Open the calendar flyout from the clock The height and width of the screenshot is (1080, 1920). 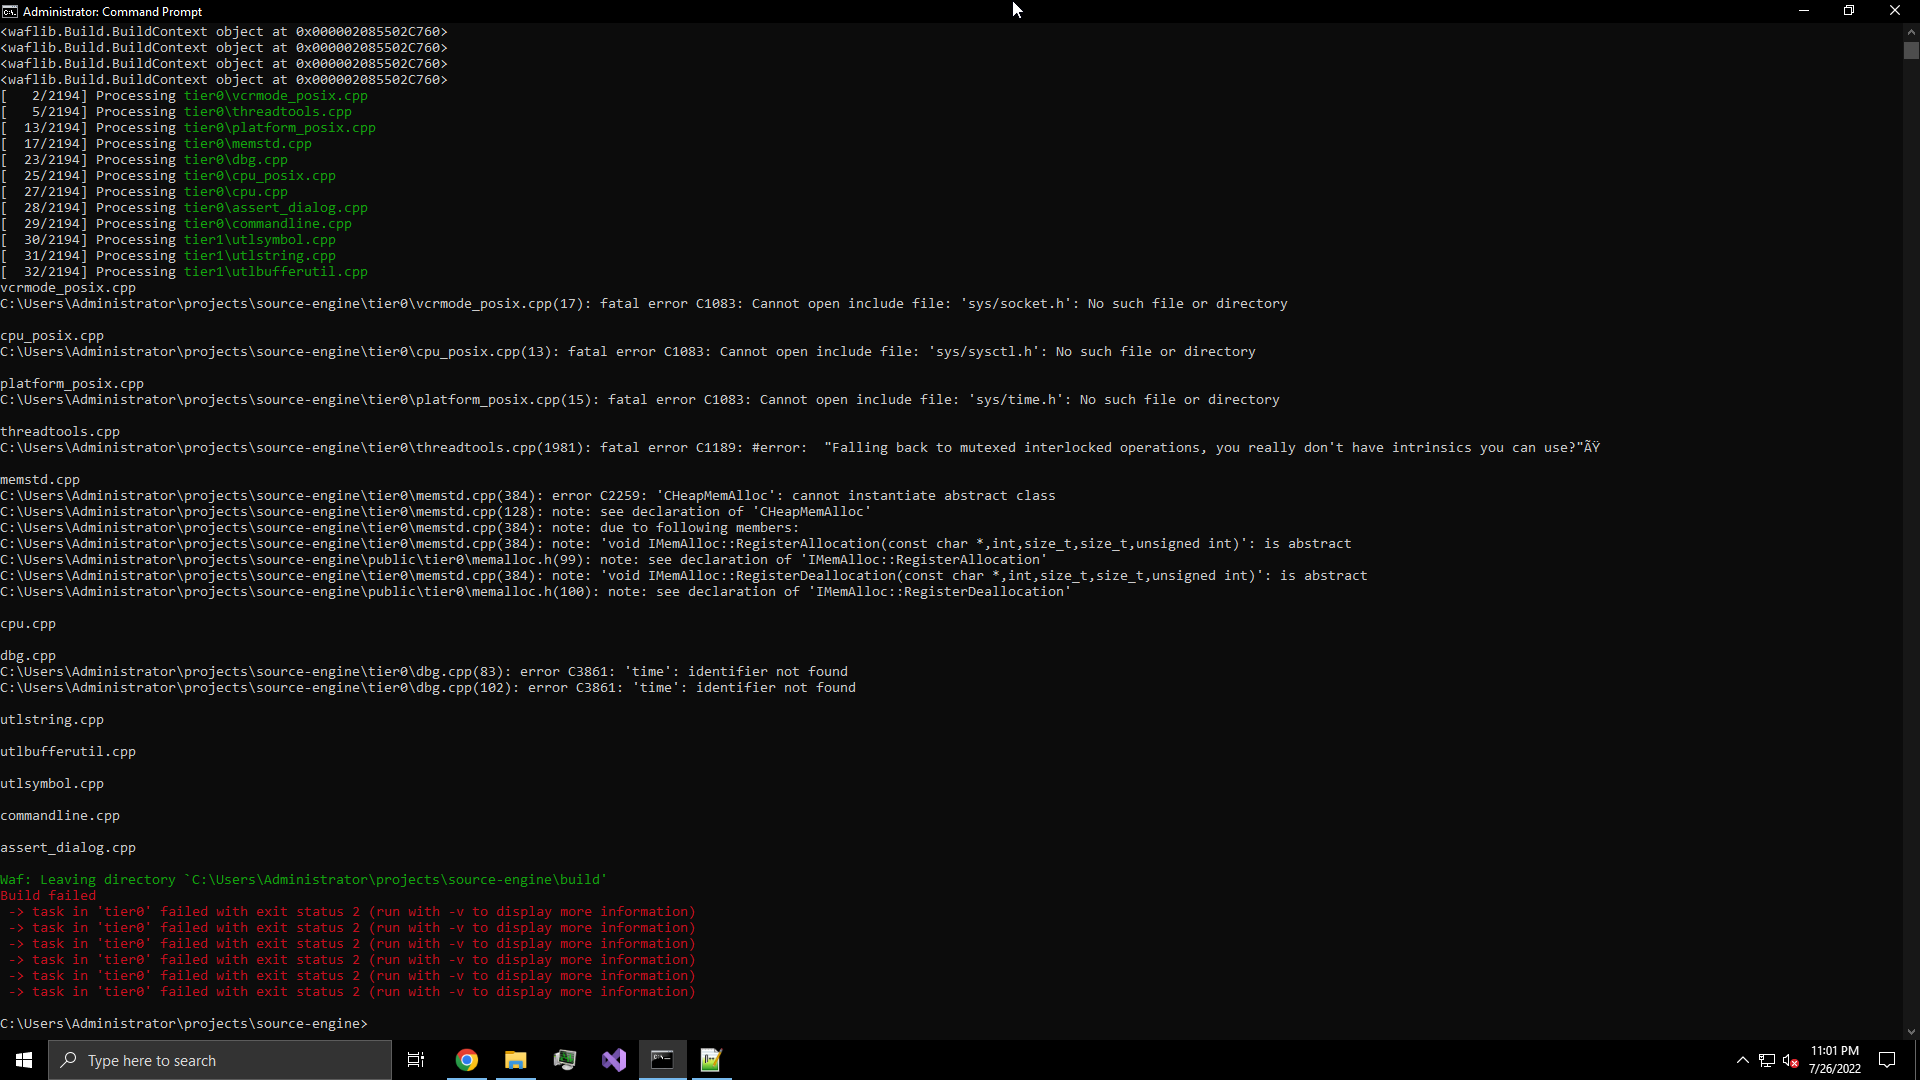[x=1835, y=1050]
